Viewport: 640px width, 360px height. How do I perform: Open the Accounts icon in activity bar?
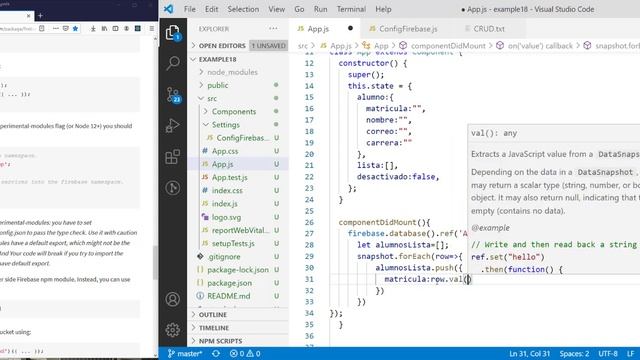point(173,299)
